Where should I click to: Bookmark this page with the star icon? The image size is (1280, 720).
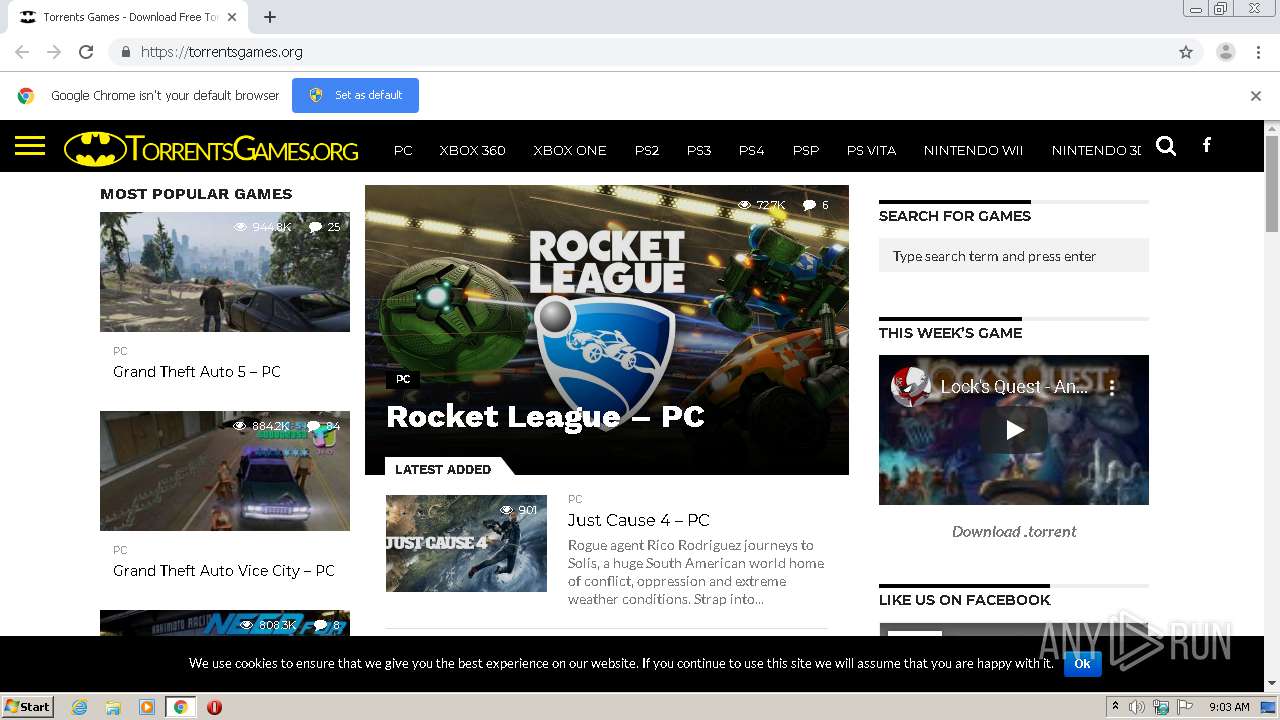(1186, 52)
